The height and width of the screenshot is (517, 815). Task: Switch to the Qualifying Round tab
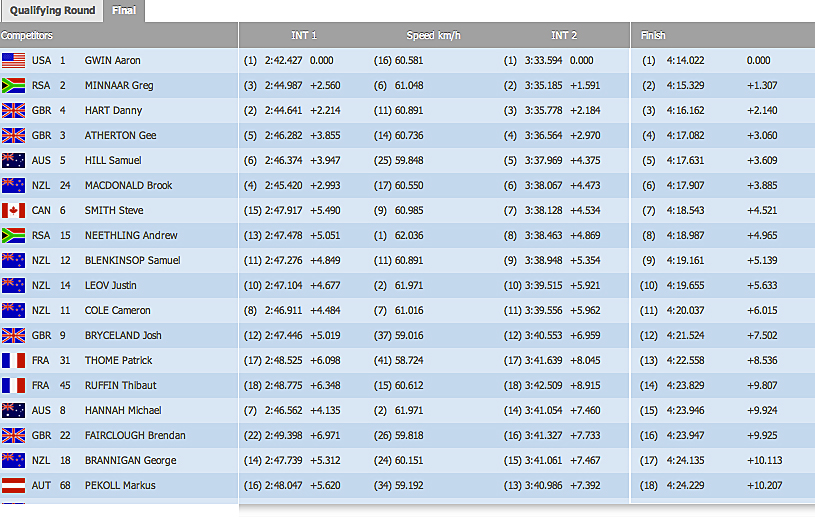(x=52, y=11)
